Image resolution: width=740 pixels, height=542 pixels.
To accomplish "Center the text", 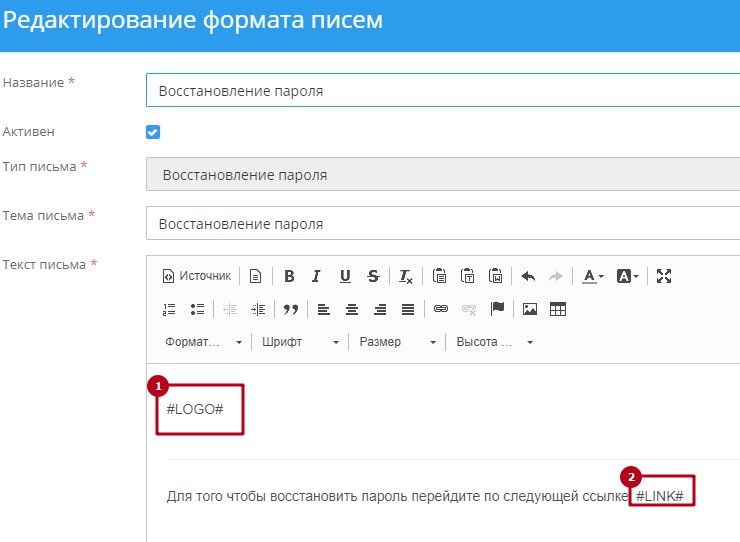I will point(352,309).
